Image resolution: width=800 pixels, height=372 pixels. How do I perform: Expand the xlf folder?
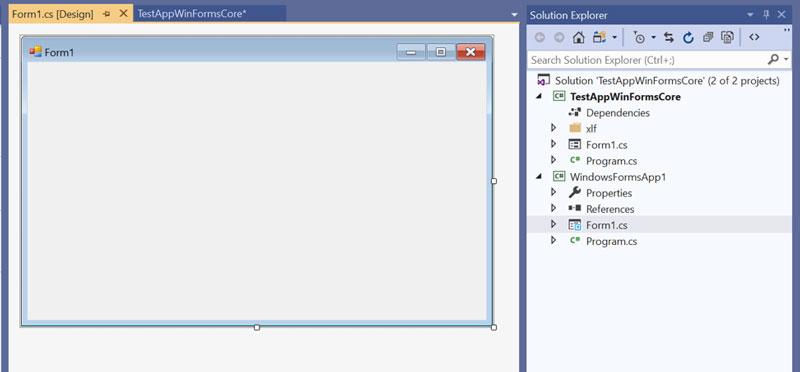pyautogui.click(x=553, y=128)
